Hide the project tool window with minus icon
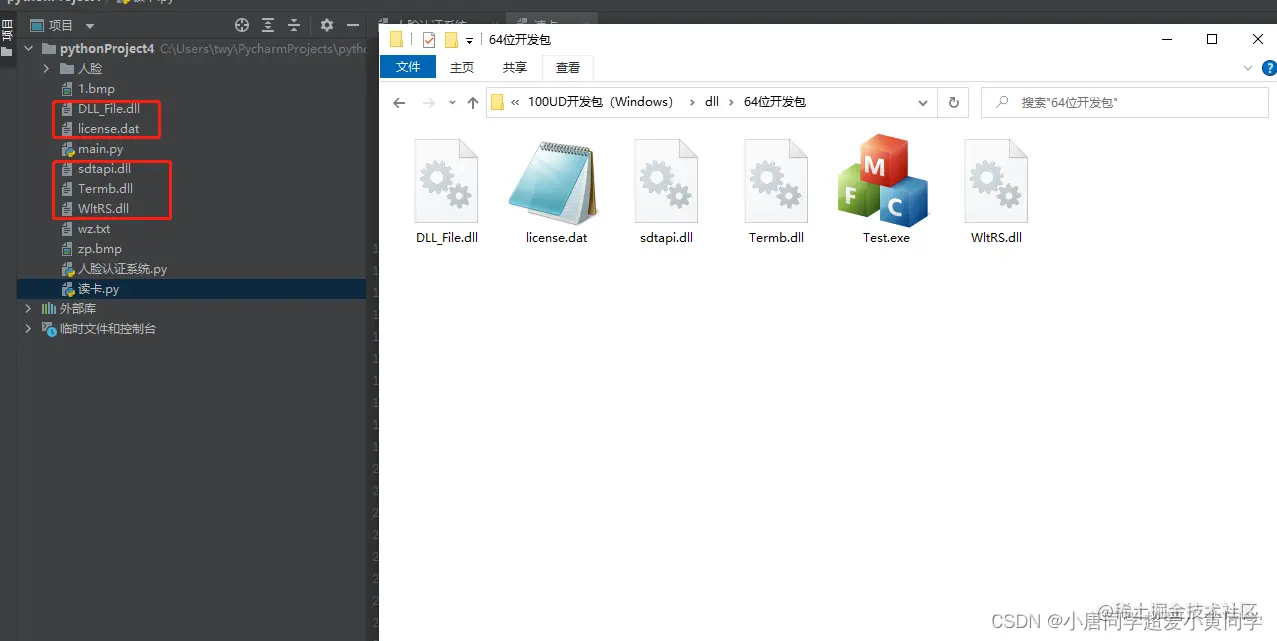 [x=351, y=25]
